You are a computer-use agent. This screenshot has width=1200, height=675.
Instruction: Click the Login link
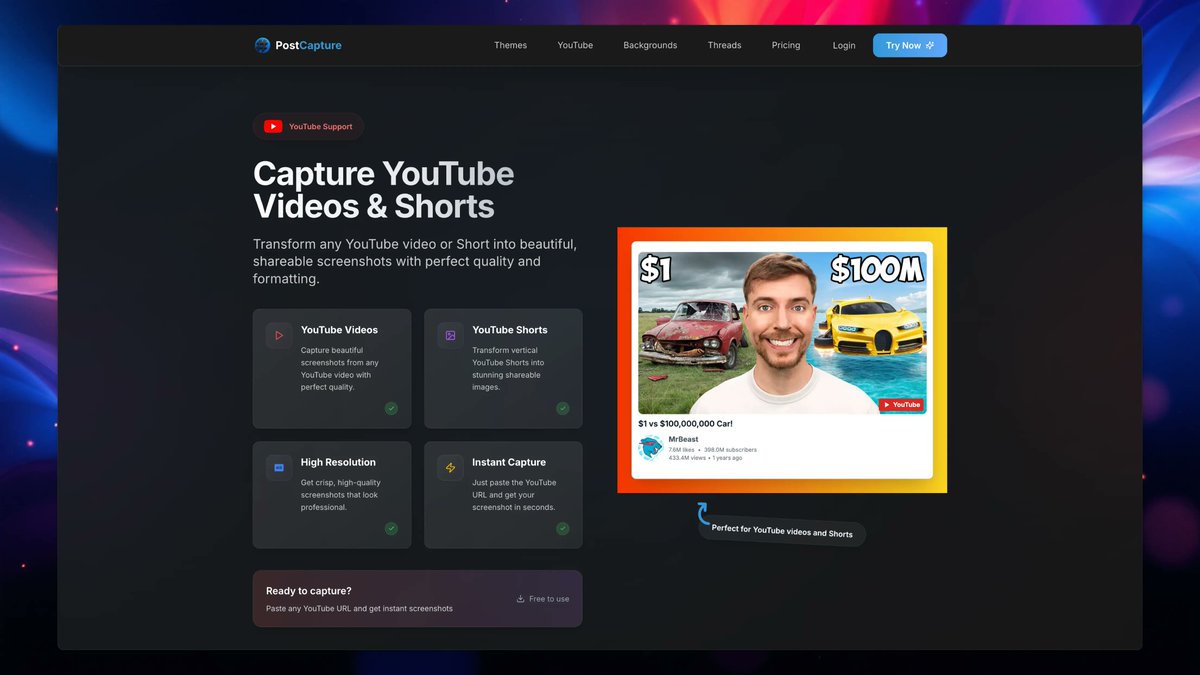click(844, 45)
